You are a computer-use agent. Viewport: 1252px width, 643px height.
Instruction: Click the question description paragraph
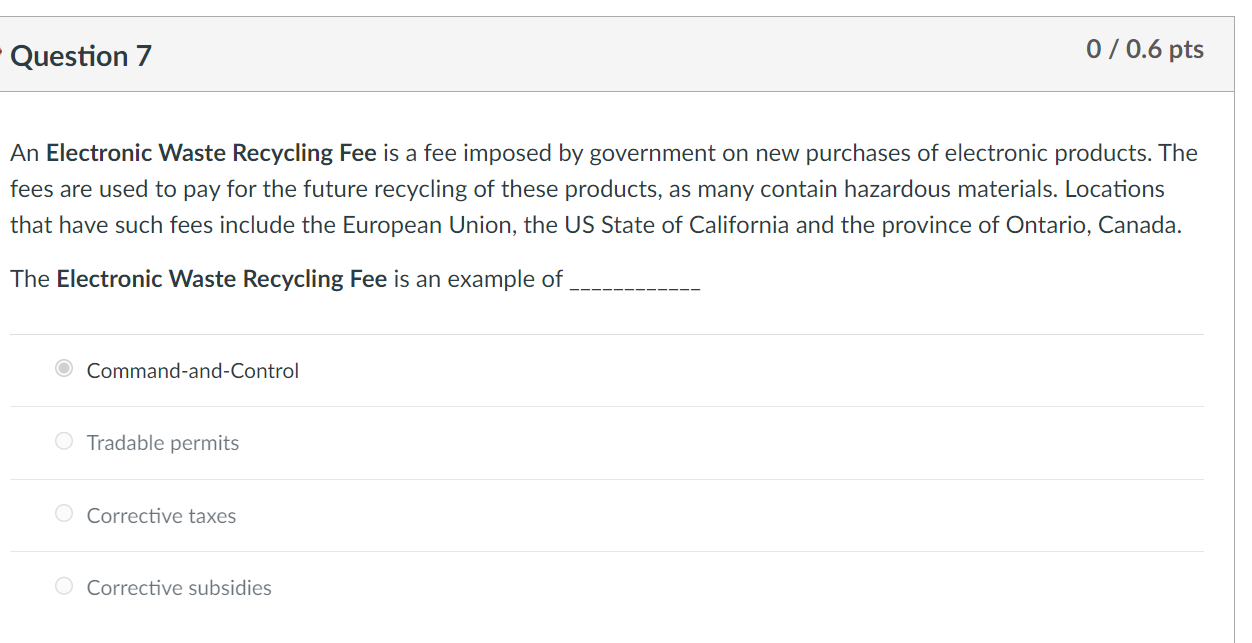(600, 188)
